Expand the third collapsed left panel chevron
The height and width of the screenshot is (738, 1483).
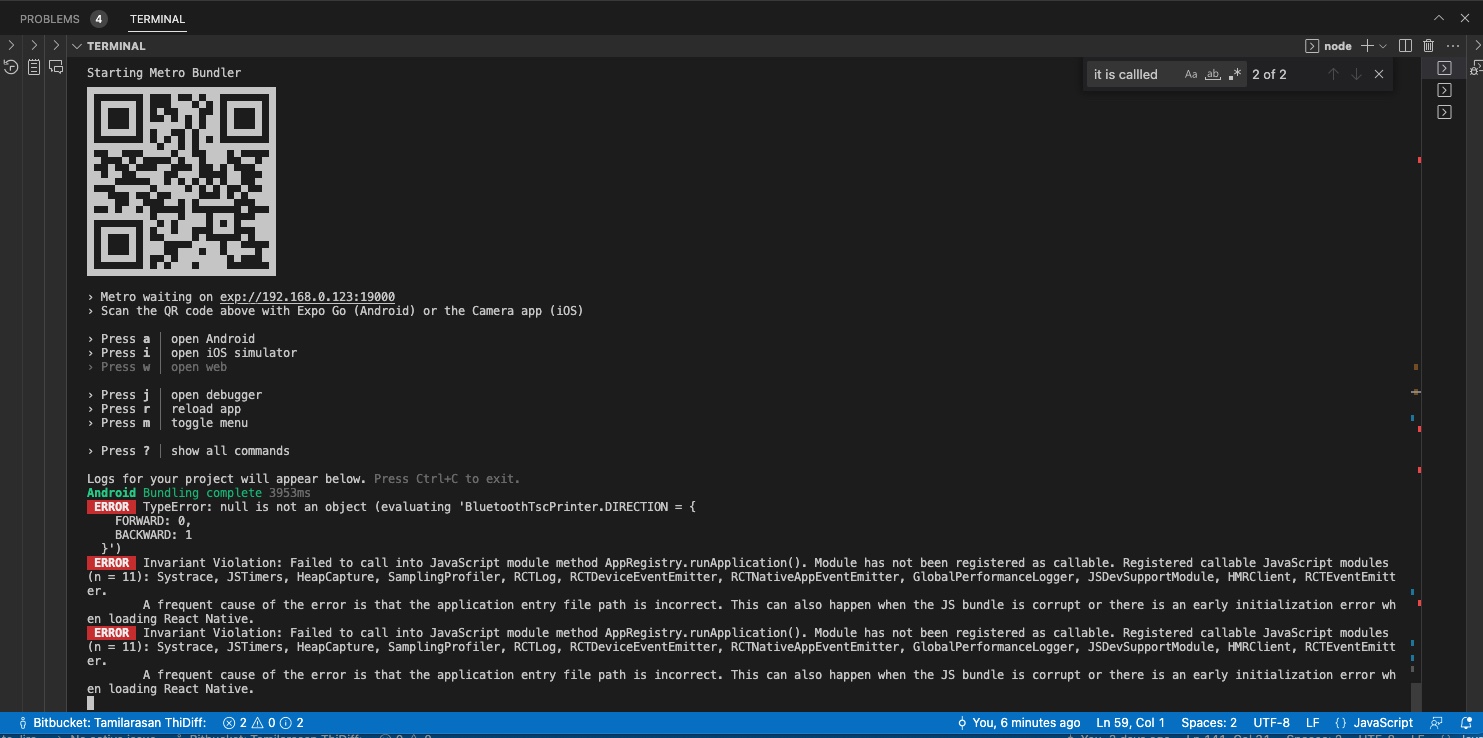56,46
